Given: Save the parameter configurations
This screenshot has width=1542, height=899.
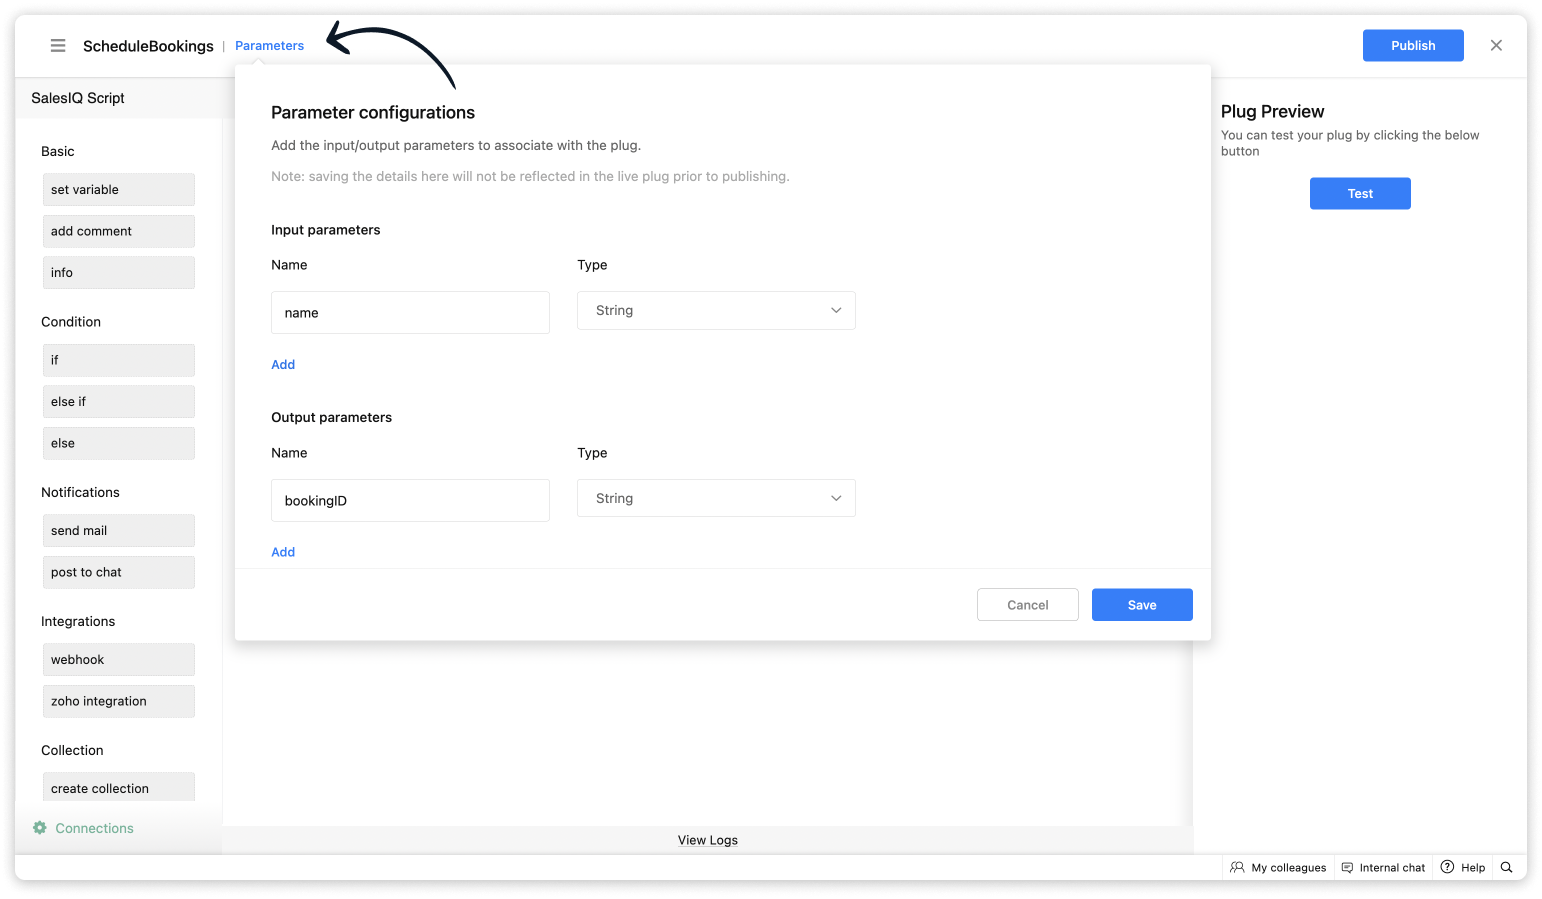Looking at the screenshot, I should click(1141, 605).
